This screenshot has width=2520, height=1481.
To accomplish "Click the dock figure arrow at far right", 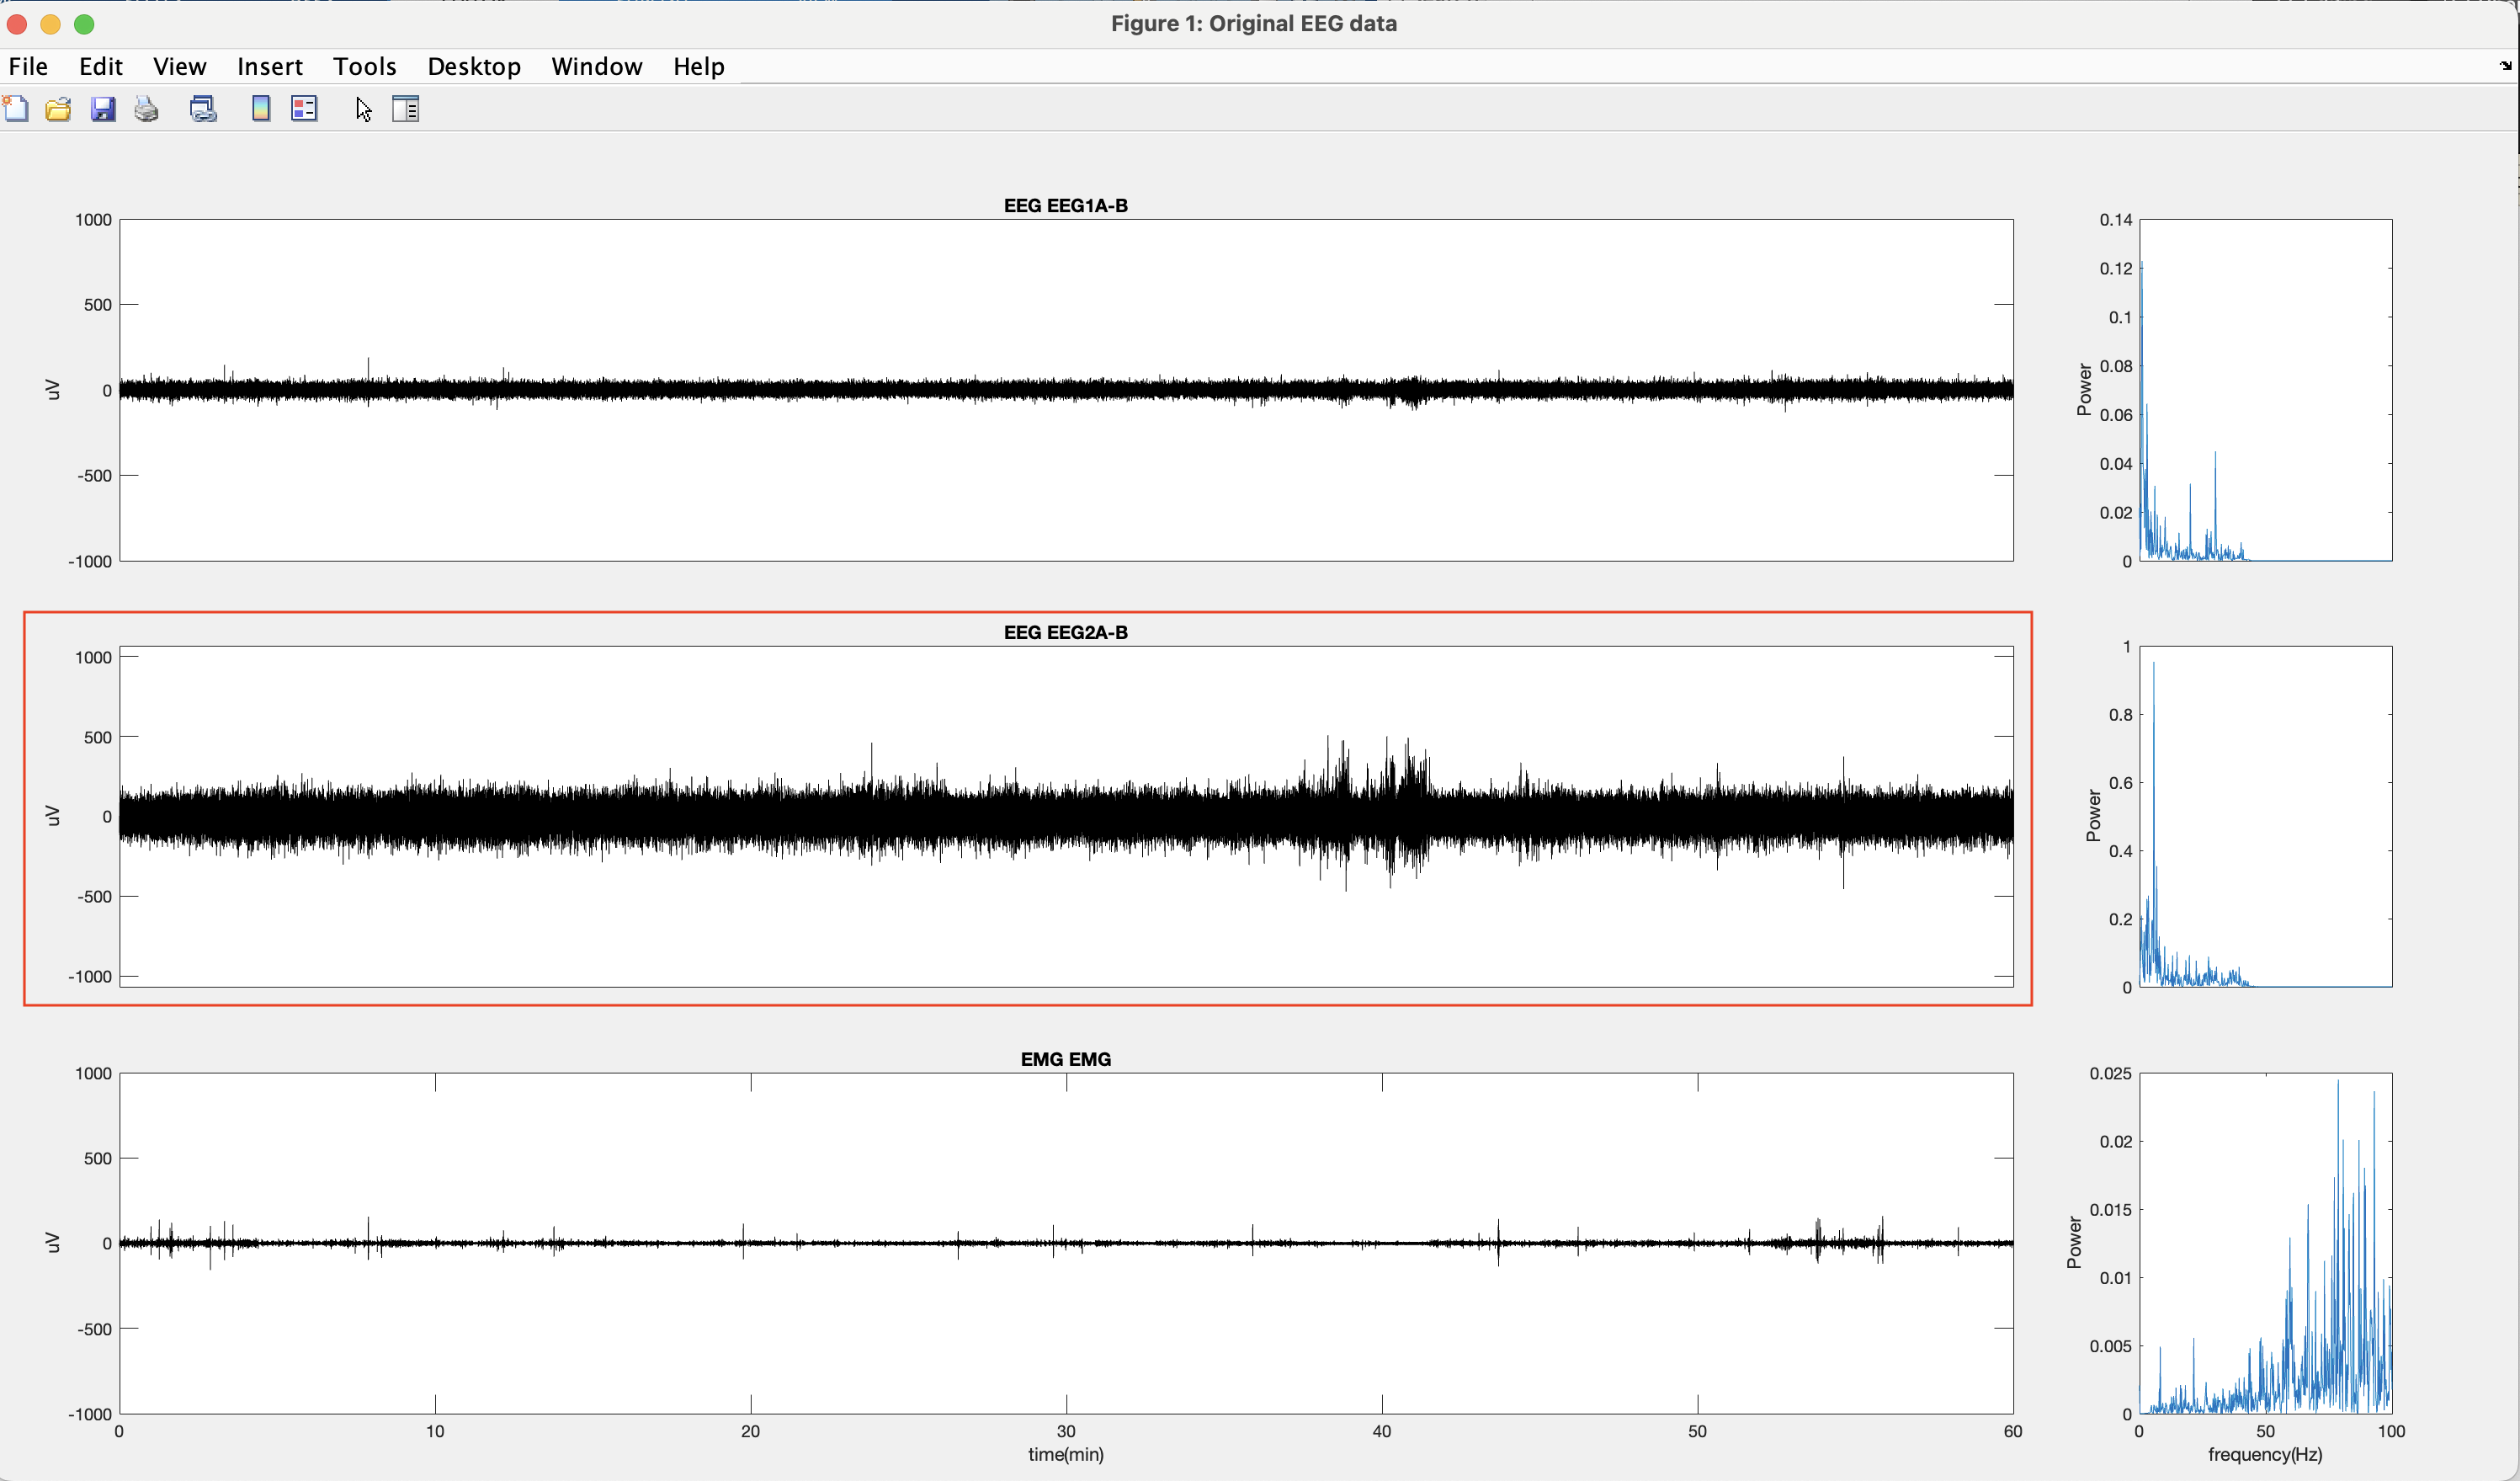I will point(2505,66).
